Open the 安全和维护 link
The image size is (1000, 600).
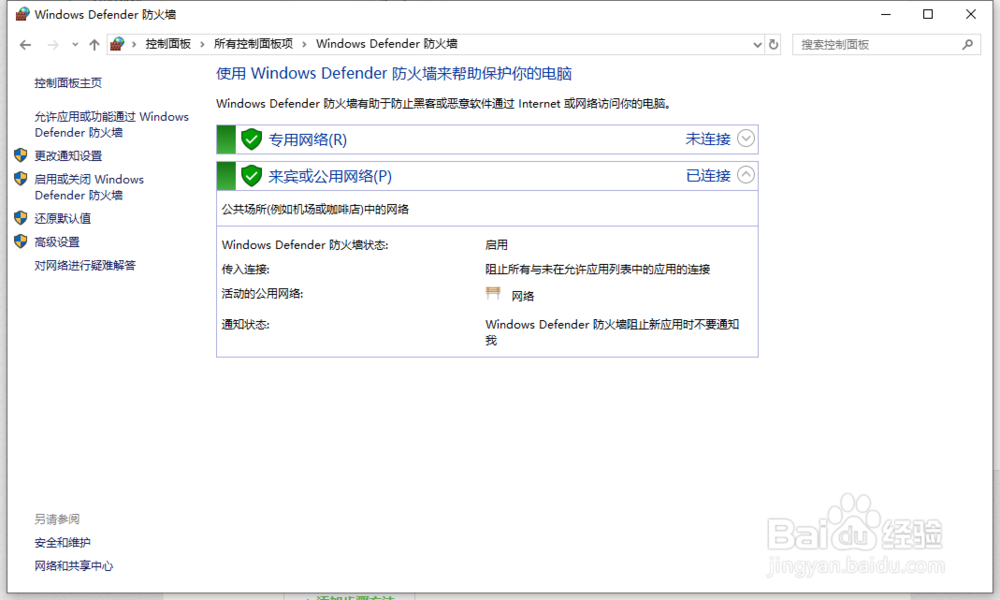62,541
